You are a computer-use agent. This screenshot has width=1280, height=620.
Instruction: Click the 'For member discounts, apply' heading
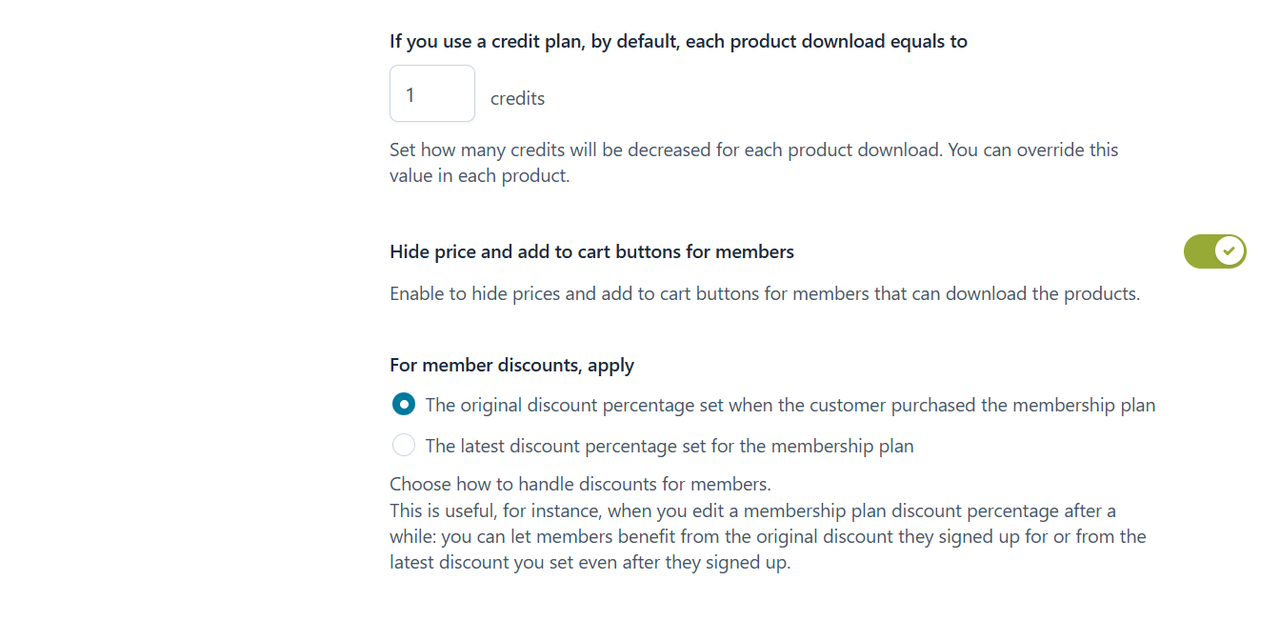(x=511, y=365)
